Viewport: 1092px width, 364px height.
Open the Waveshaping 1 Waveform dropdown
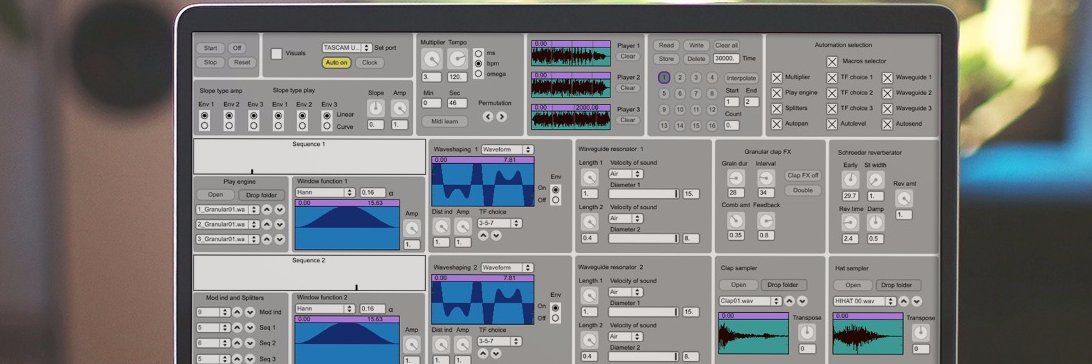pyautogui.click(x=507, y=150)
